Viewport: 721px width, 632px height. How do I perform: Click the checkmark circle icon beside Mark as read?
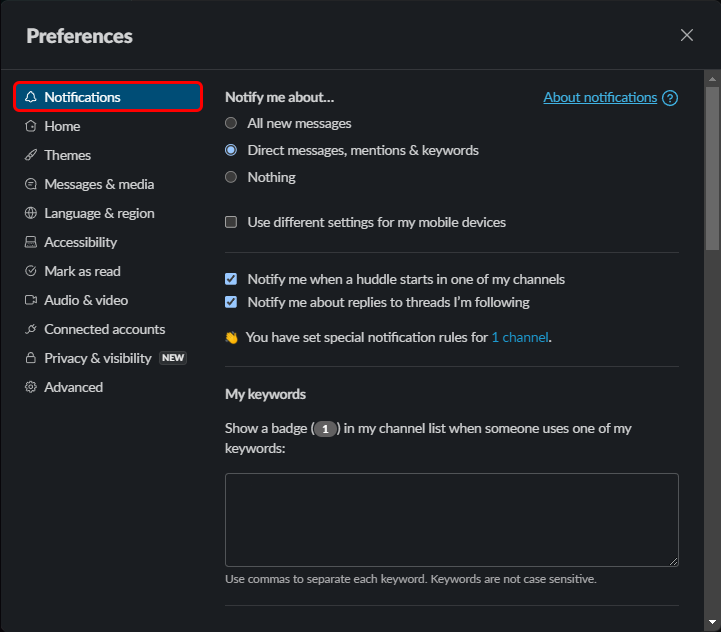[31, 271]
